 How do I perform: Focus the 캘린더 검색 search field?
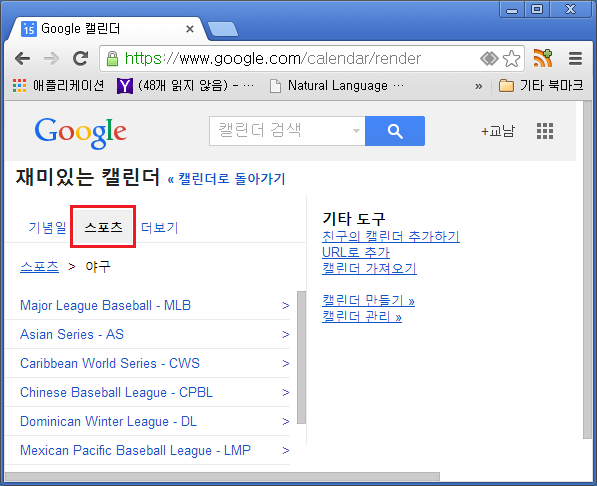pos(287,131)
